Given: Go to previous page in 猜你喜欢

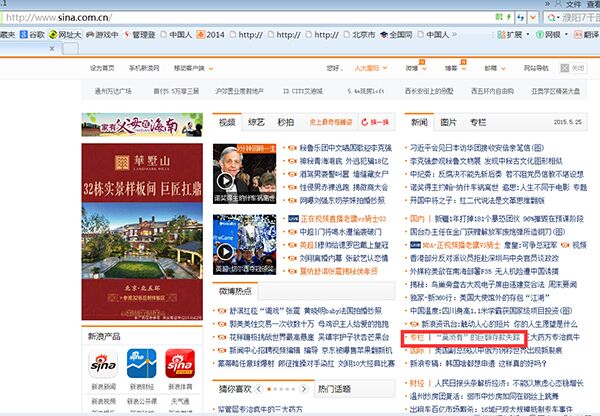Looking at the screenshot, I should [259, 389].
